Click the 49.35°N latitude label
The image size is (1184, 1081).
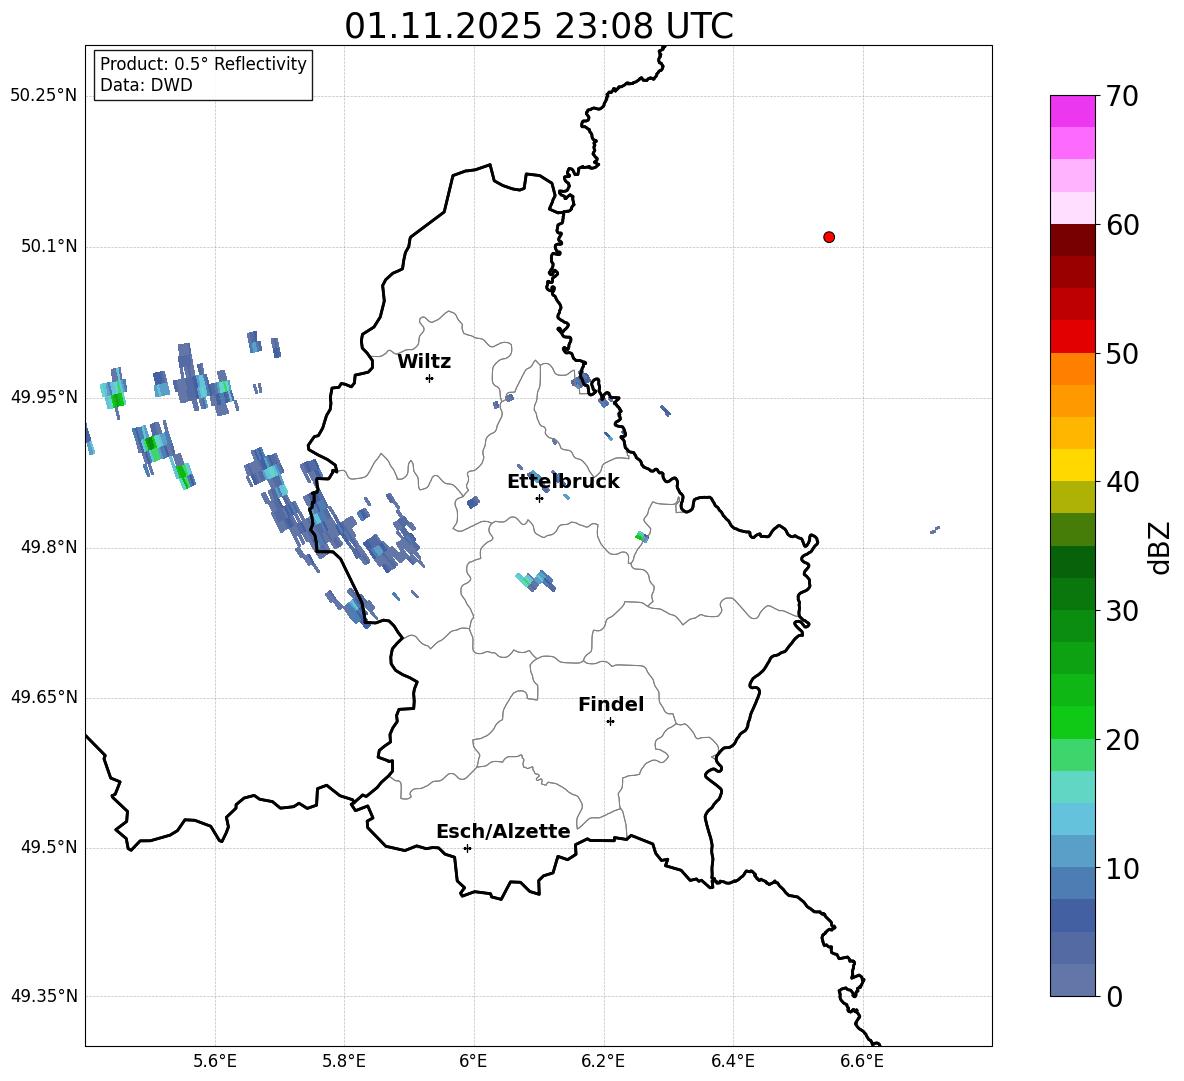click(44, 996)
